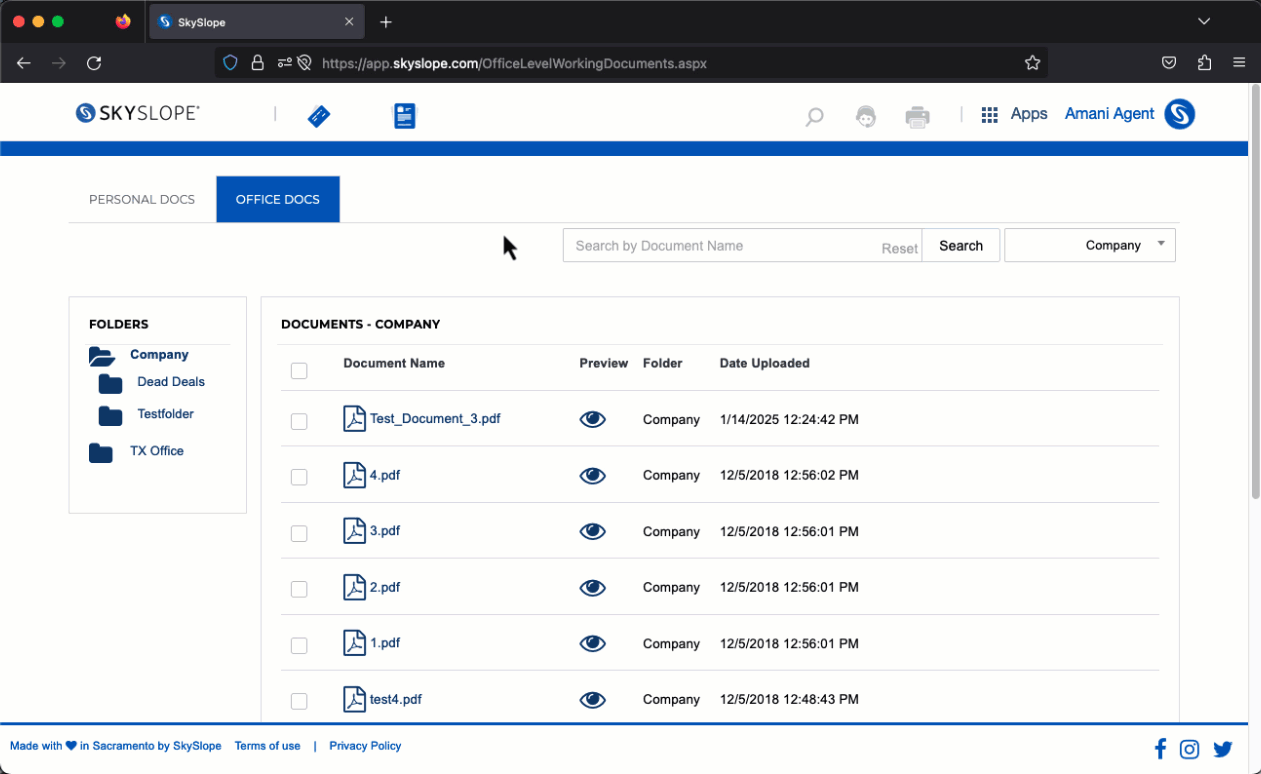Screen dimensions: 1261x774
Task: Click the Save to Pocket icon
Action: point(1169,63)
